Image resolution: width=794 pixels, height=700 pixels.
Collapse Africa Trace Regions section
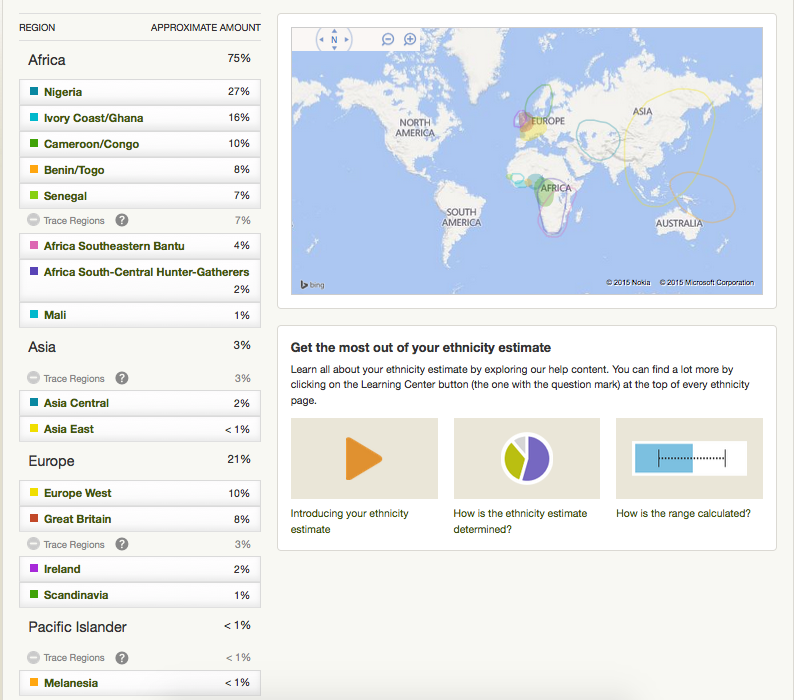click(33, 220)
